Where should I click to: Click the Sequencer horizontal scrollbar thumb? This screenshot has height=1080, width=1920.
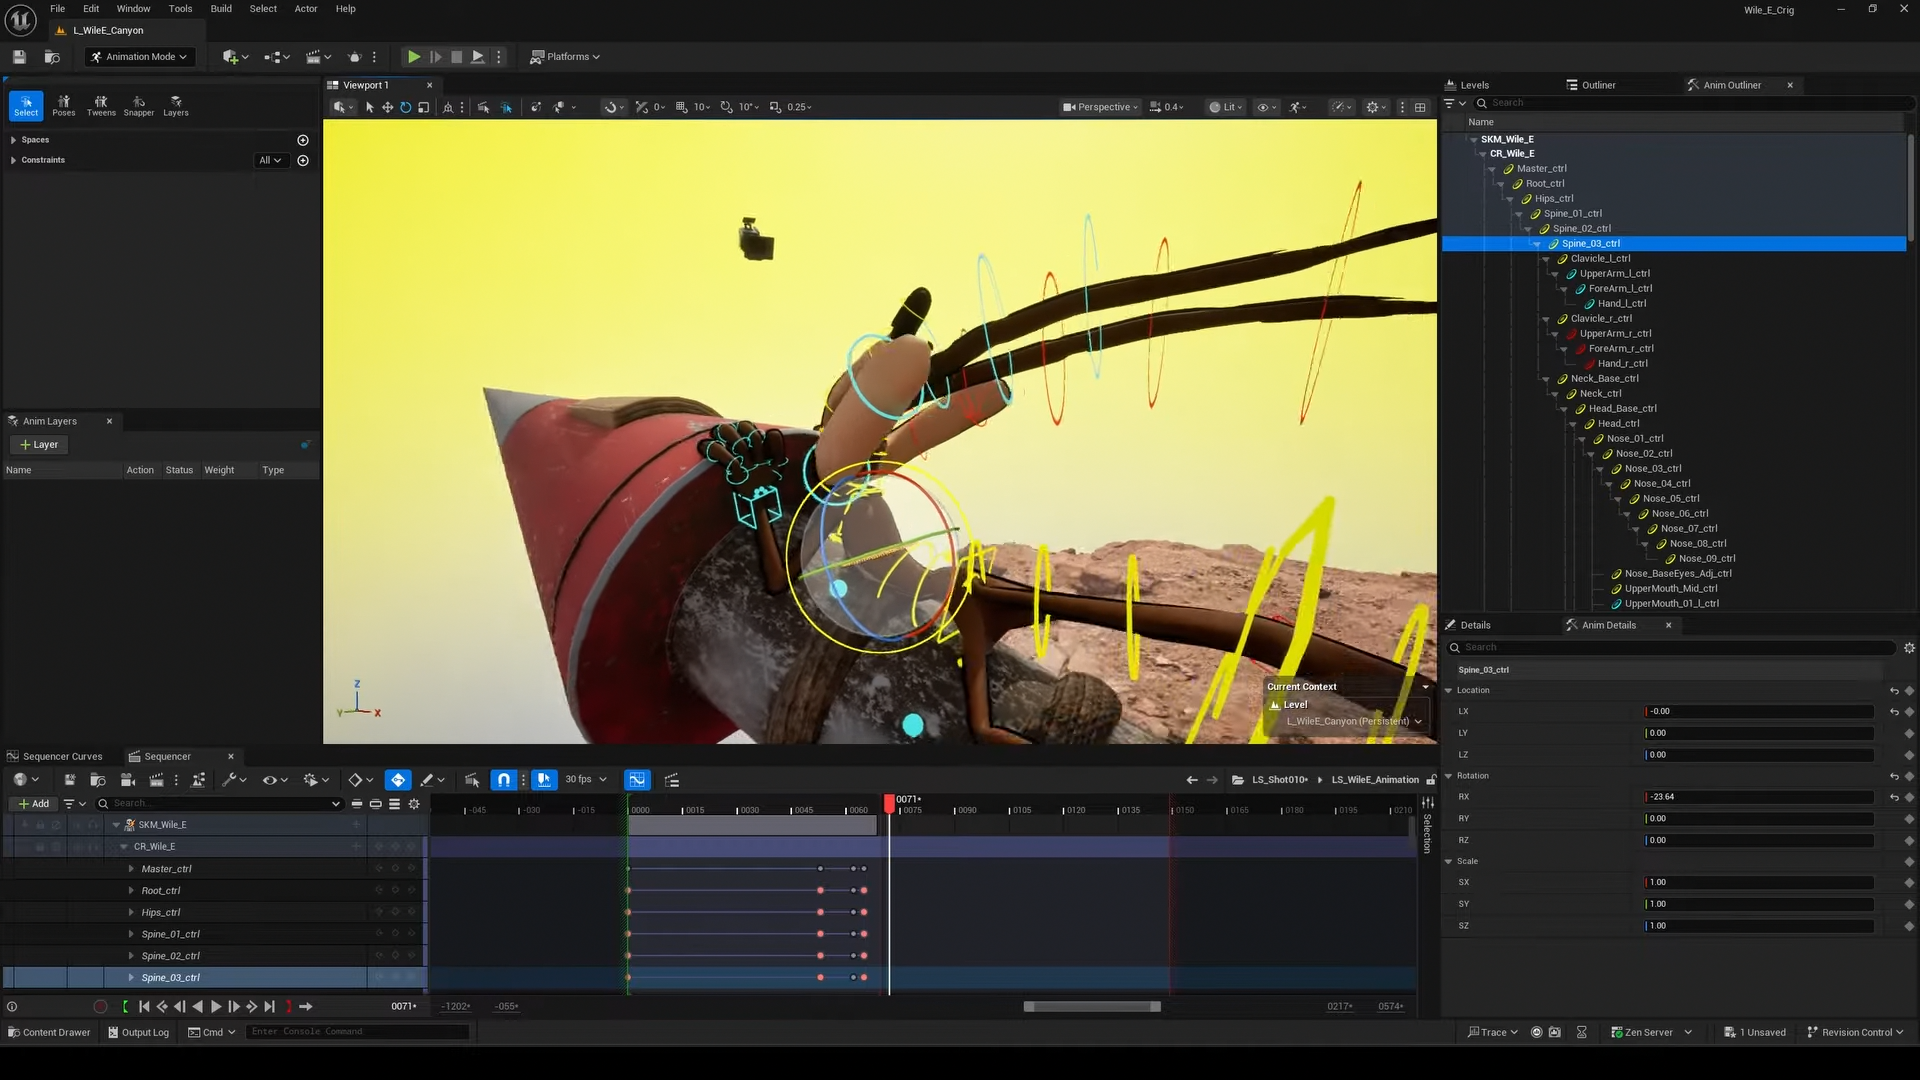pos(1092,1007)
